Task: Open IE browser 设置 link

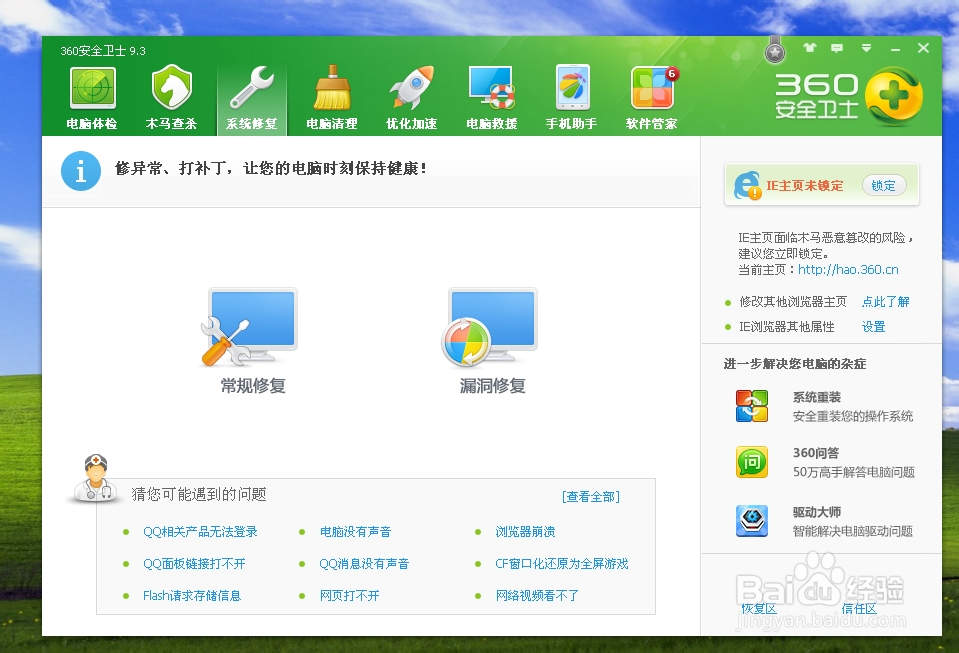Action: 873,326
